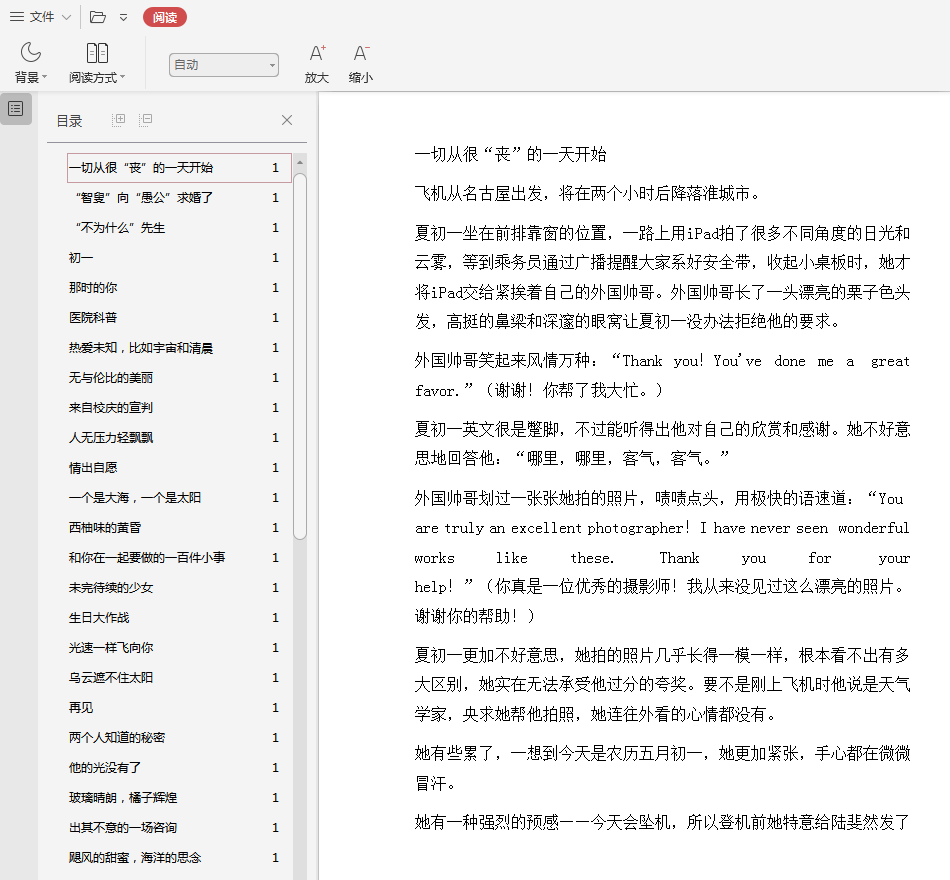Open the quick access toolbar dropdown arrow
The height and width of the screenshot is (880, 950).
(x=123, y=17)
